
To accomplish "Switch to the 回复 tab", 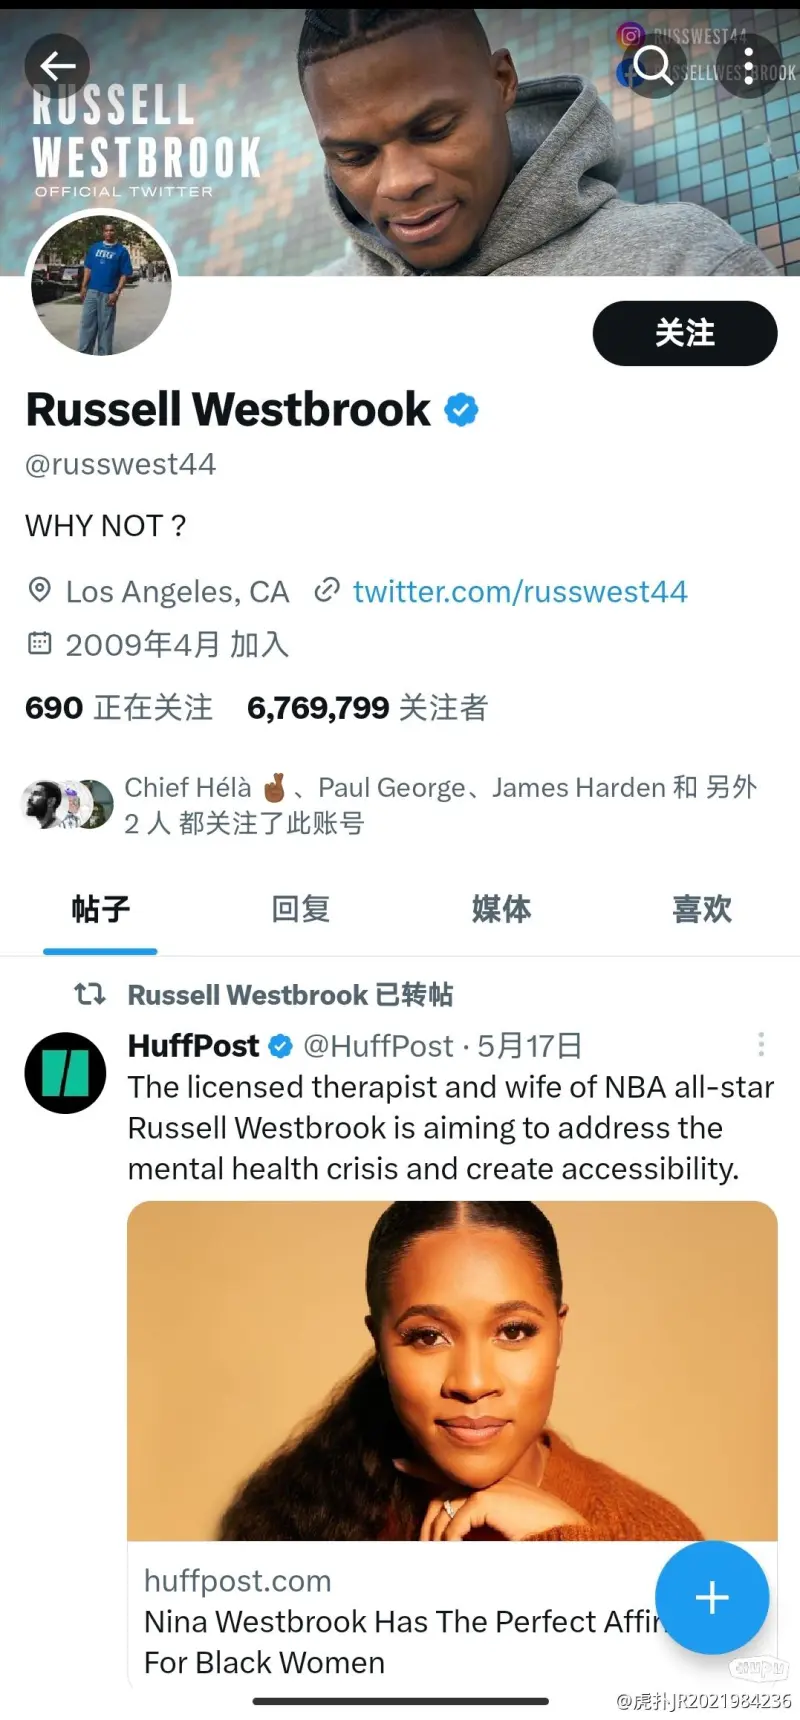I will coord(300,909).
